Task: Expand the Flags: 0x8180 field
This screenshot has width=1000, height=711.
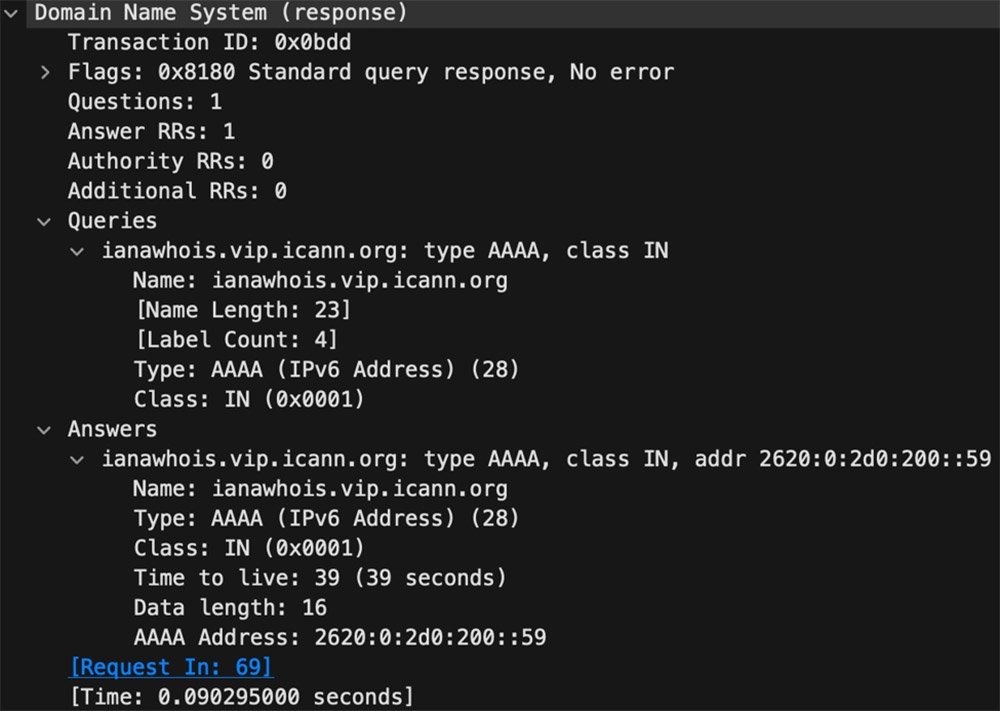Action: pyautogui.click(x=45, y=72)
